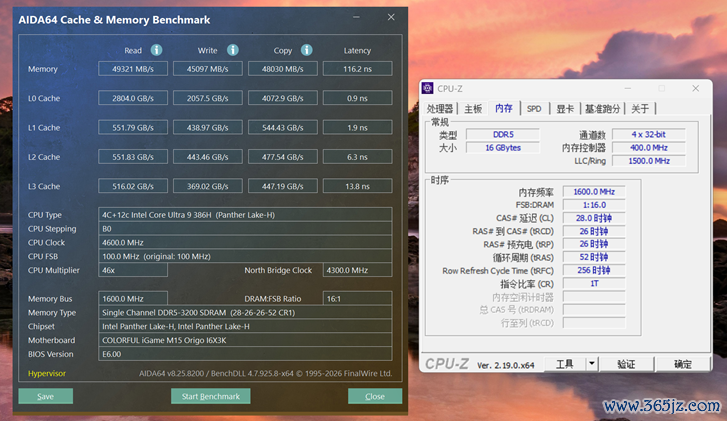Click the tRFC value 256 时钟 in CPU-Z
This screenshot has height=421, width=727.
pyautogui.click(x=594, y=270)
